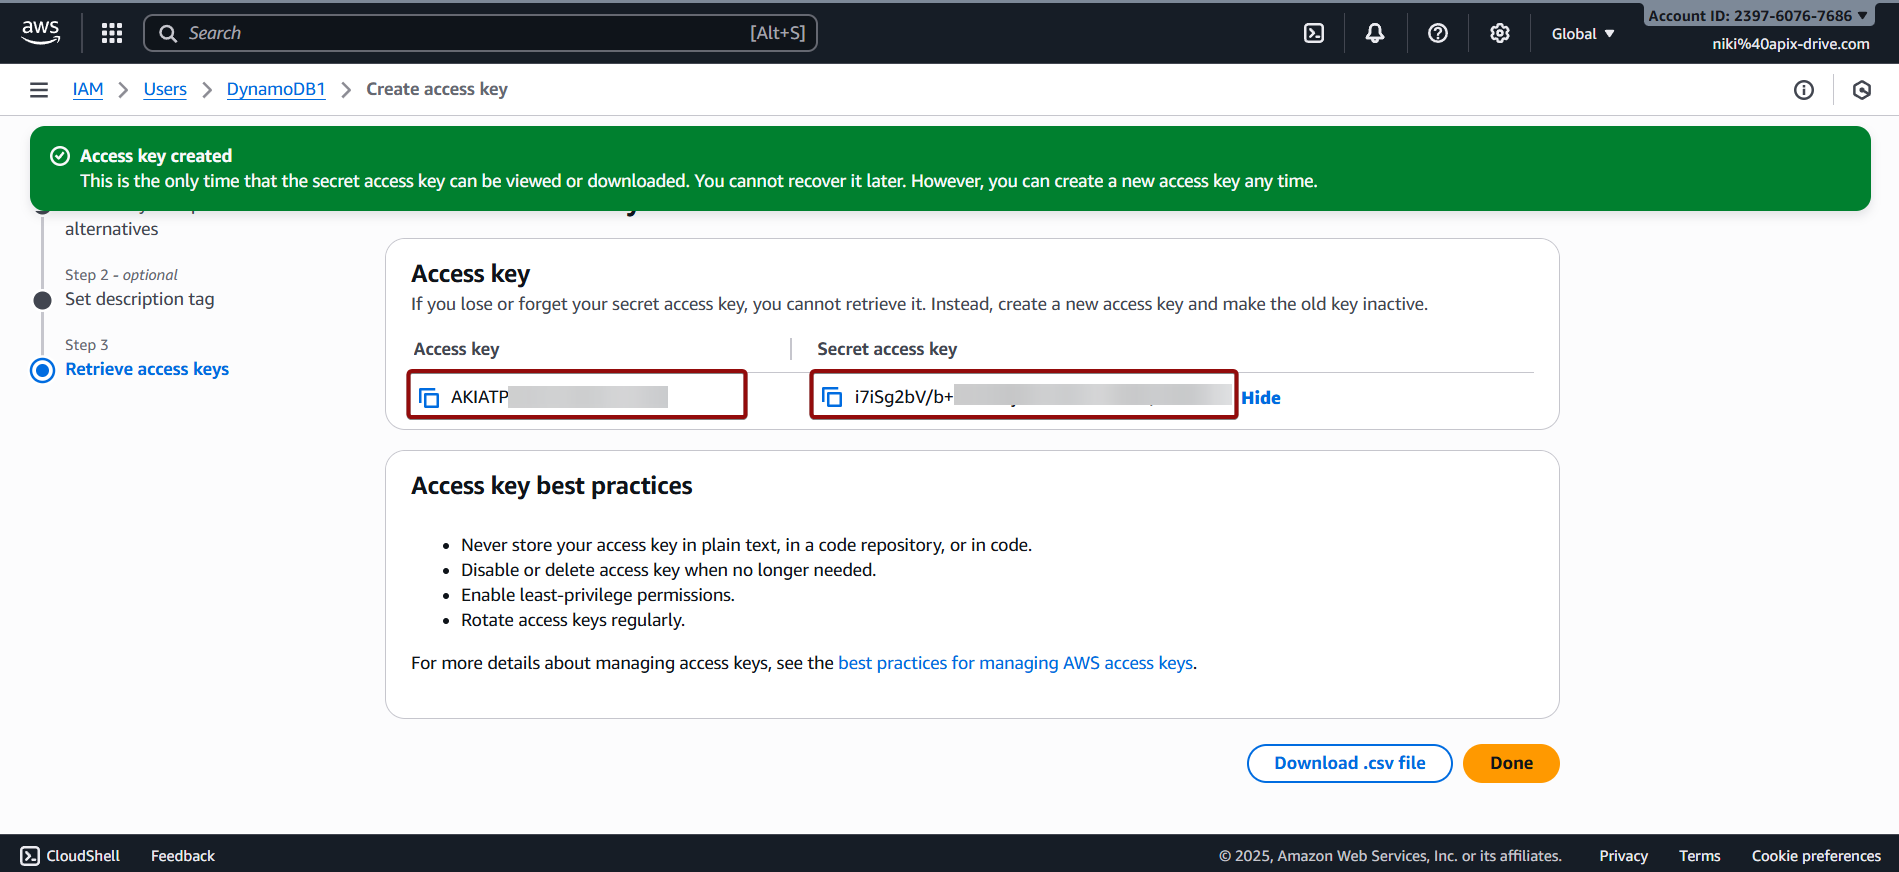Go to IAM breadcrumb

pyautogui.click(x=88, y=89)
